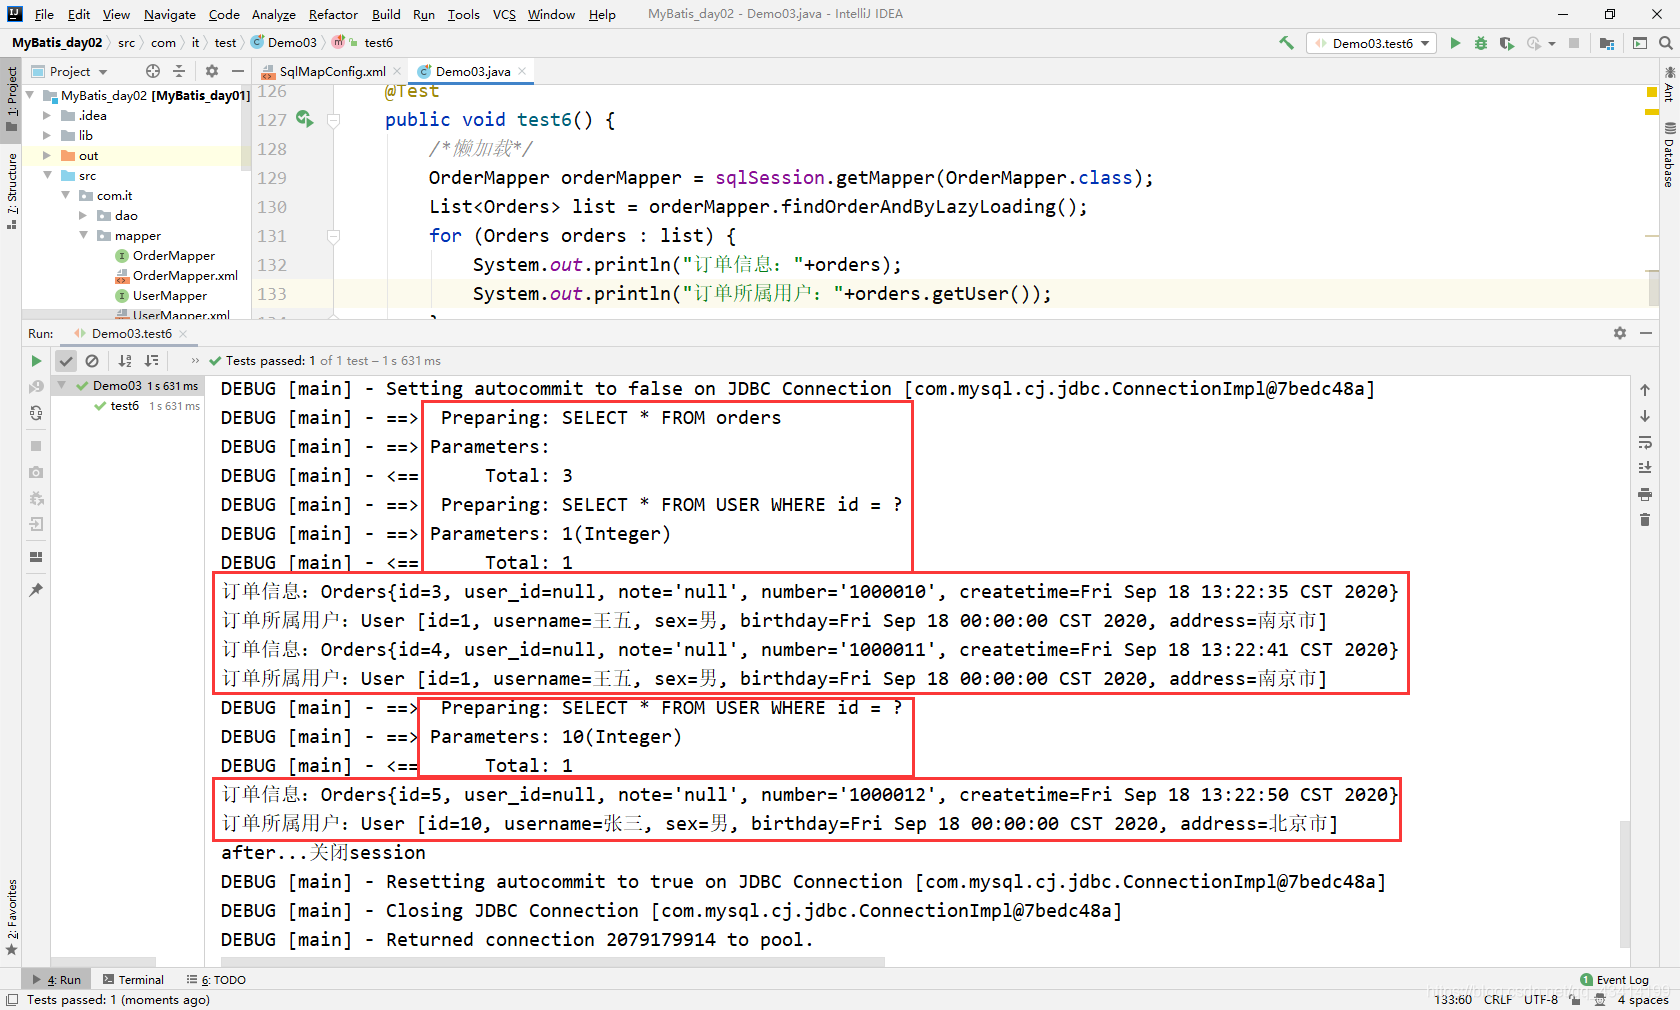Run with coverage from the top toolbar

pos(1507,43)
